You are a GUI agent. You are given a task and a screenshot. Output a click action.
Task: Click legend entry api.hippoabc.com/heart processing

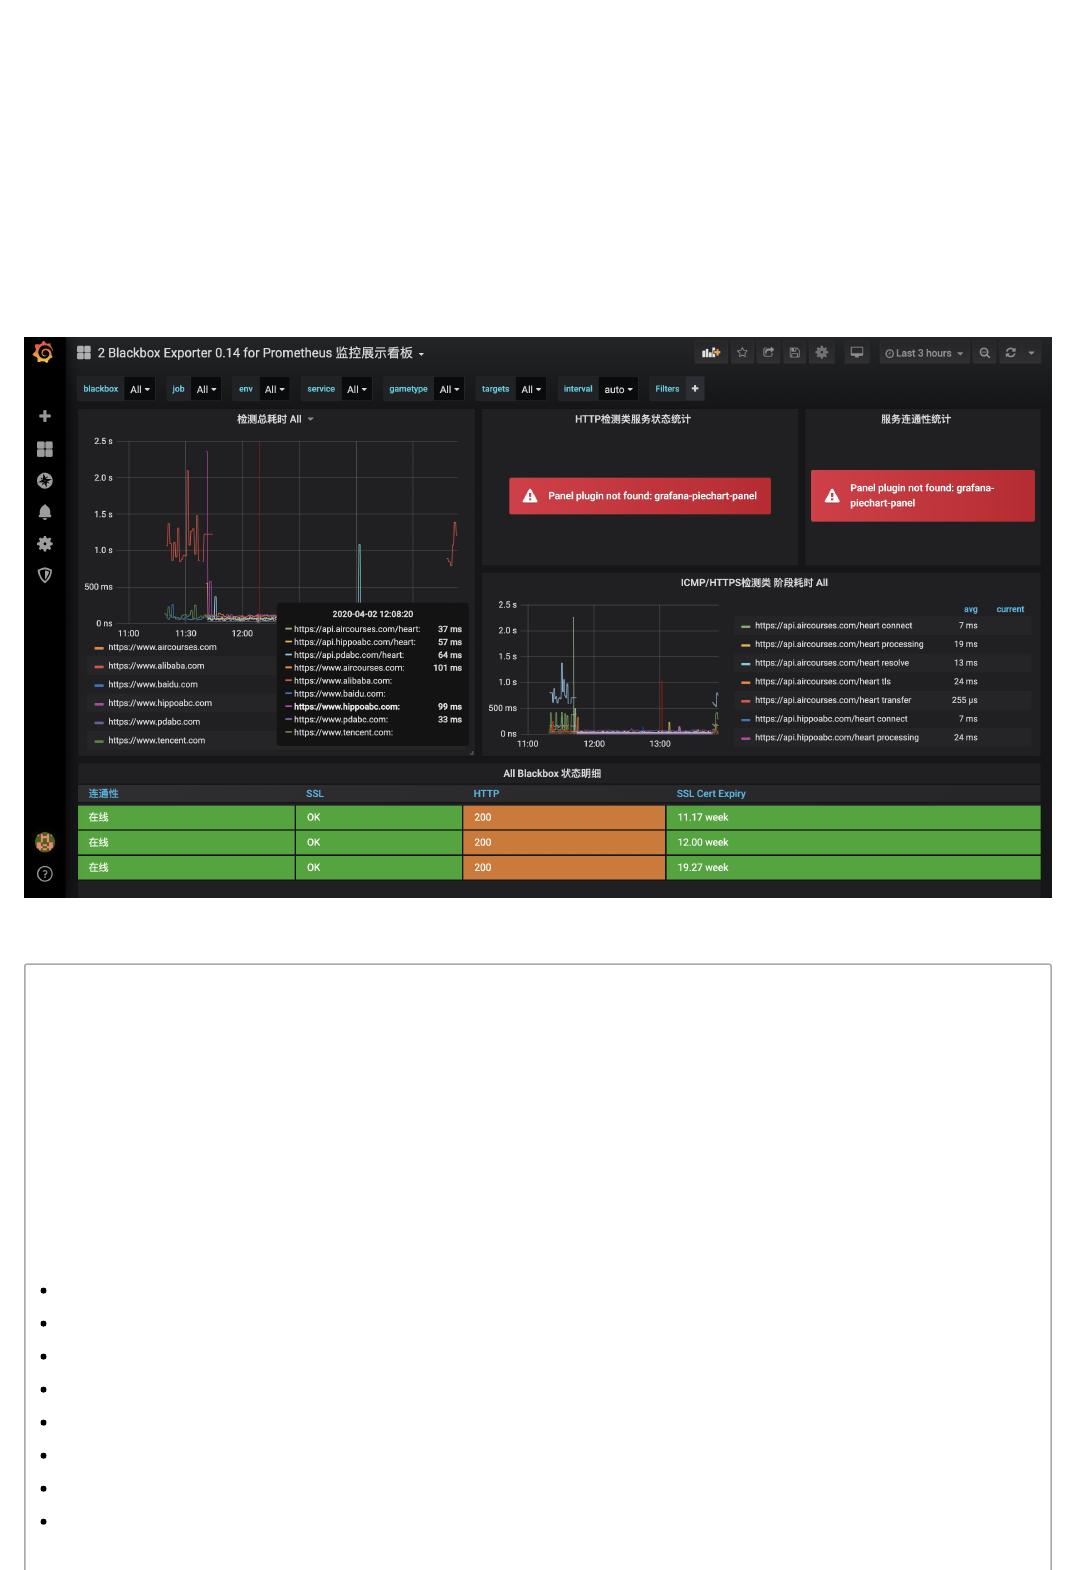click(x=836, y=738)
